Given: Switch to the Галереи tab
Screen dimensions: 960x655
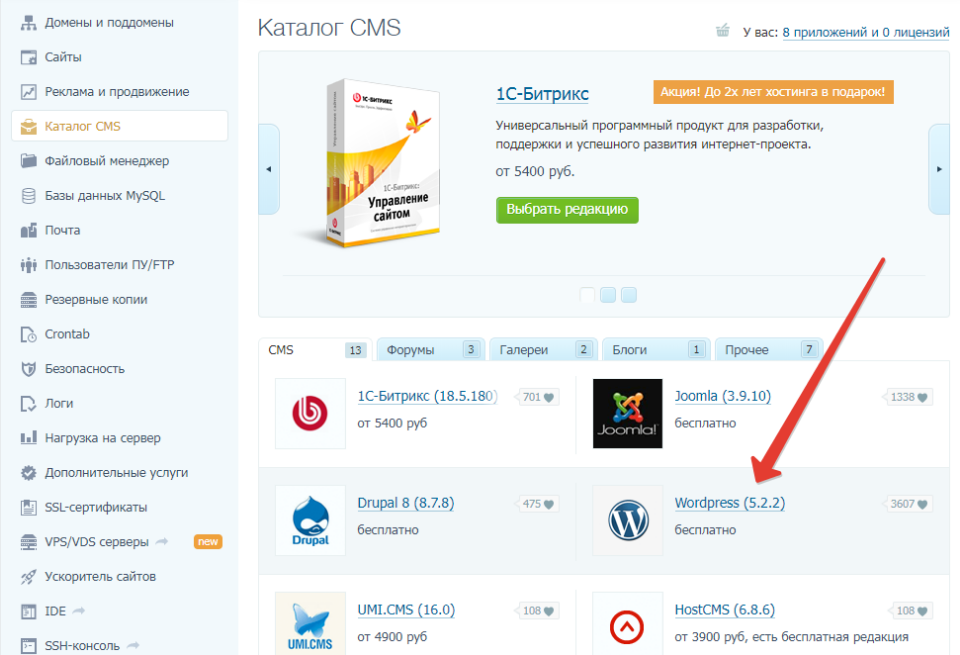Looking at the screenshot, I should click(x=543, y=350).
